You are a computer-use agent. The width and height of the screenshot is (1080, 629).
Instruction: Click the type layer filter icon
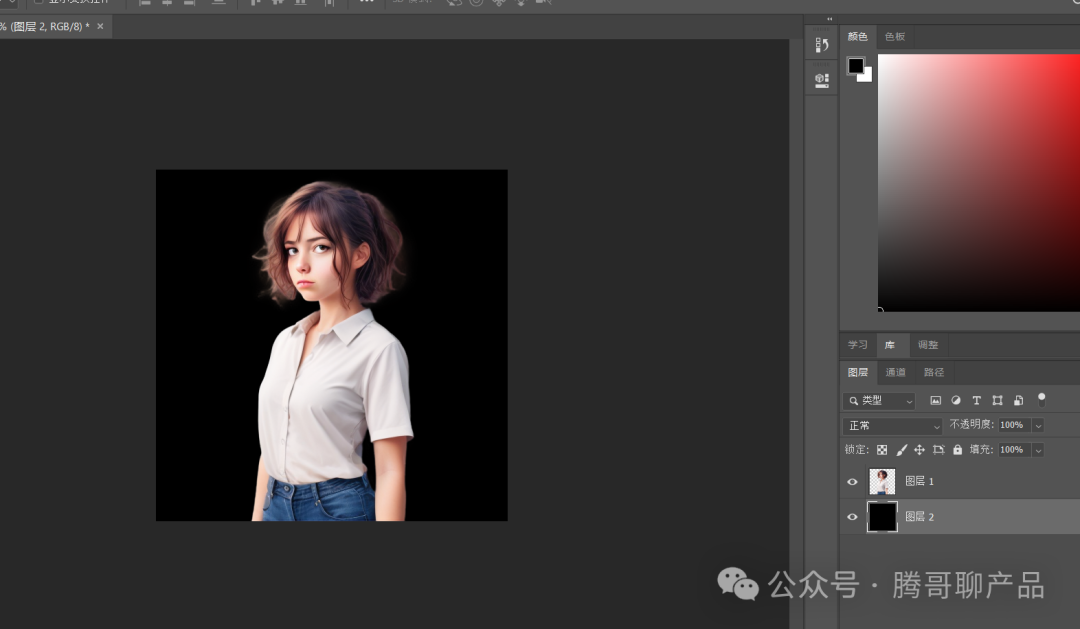pyautogui.click(x=977, y=400)
